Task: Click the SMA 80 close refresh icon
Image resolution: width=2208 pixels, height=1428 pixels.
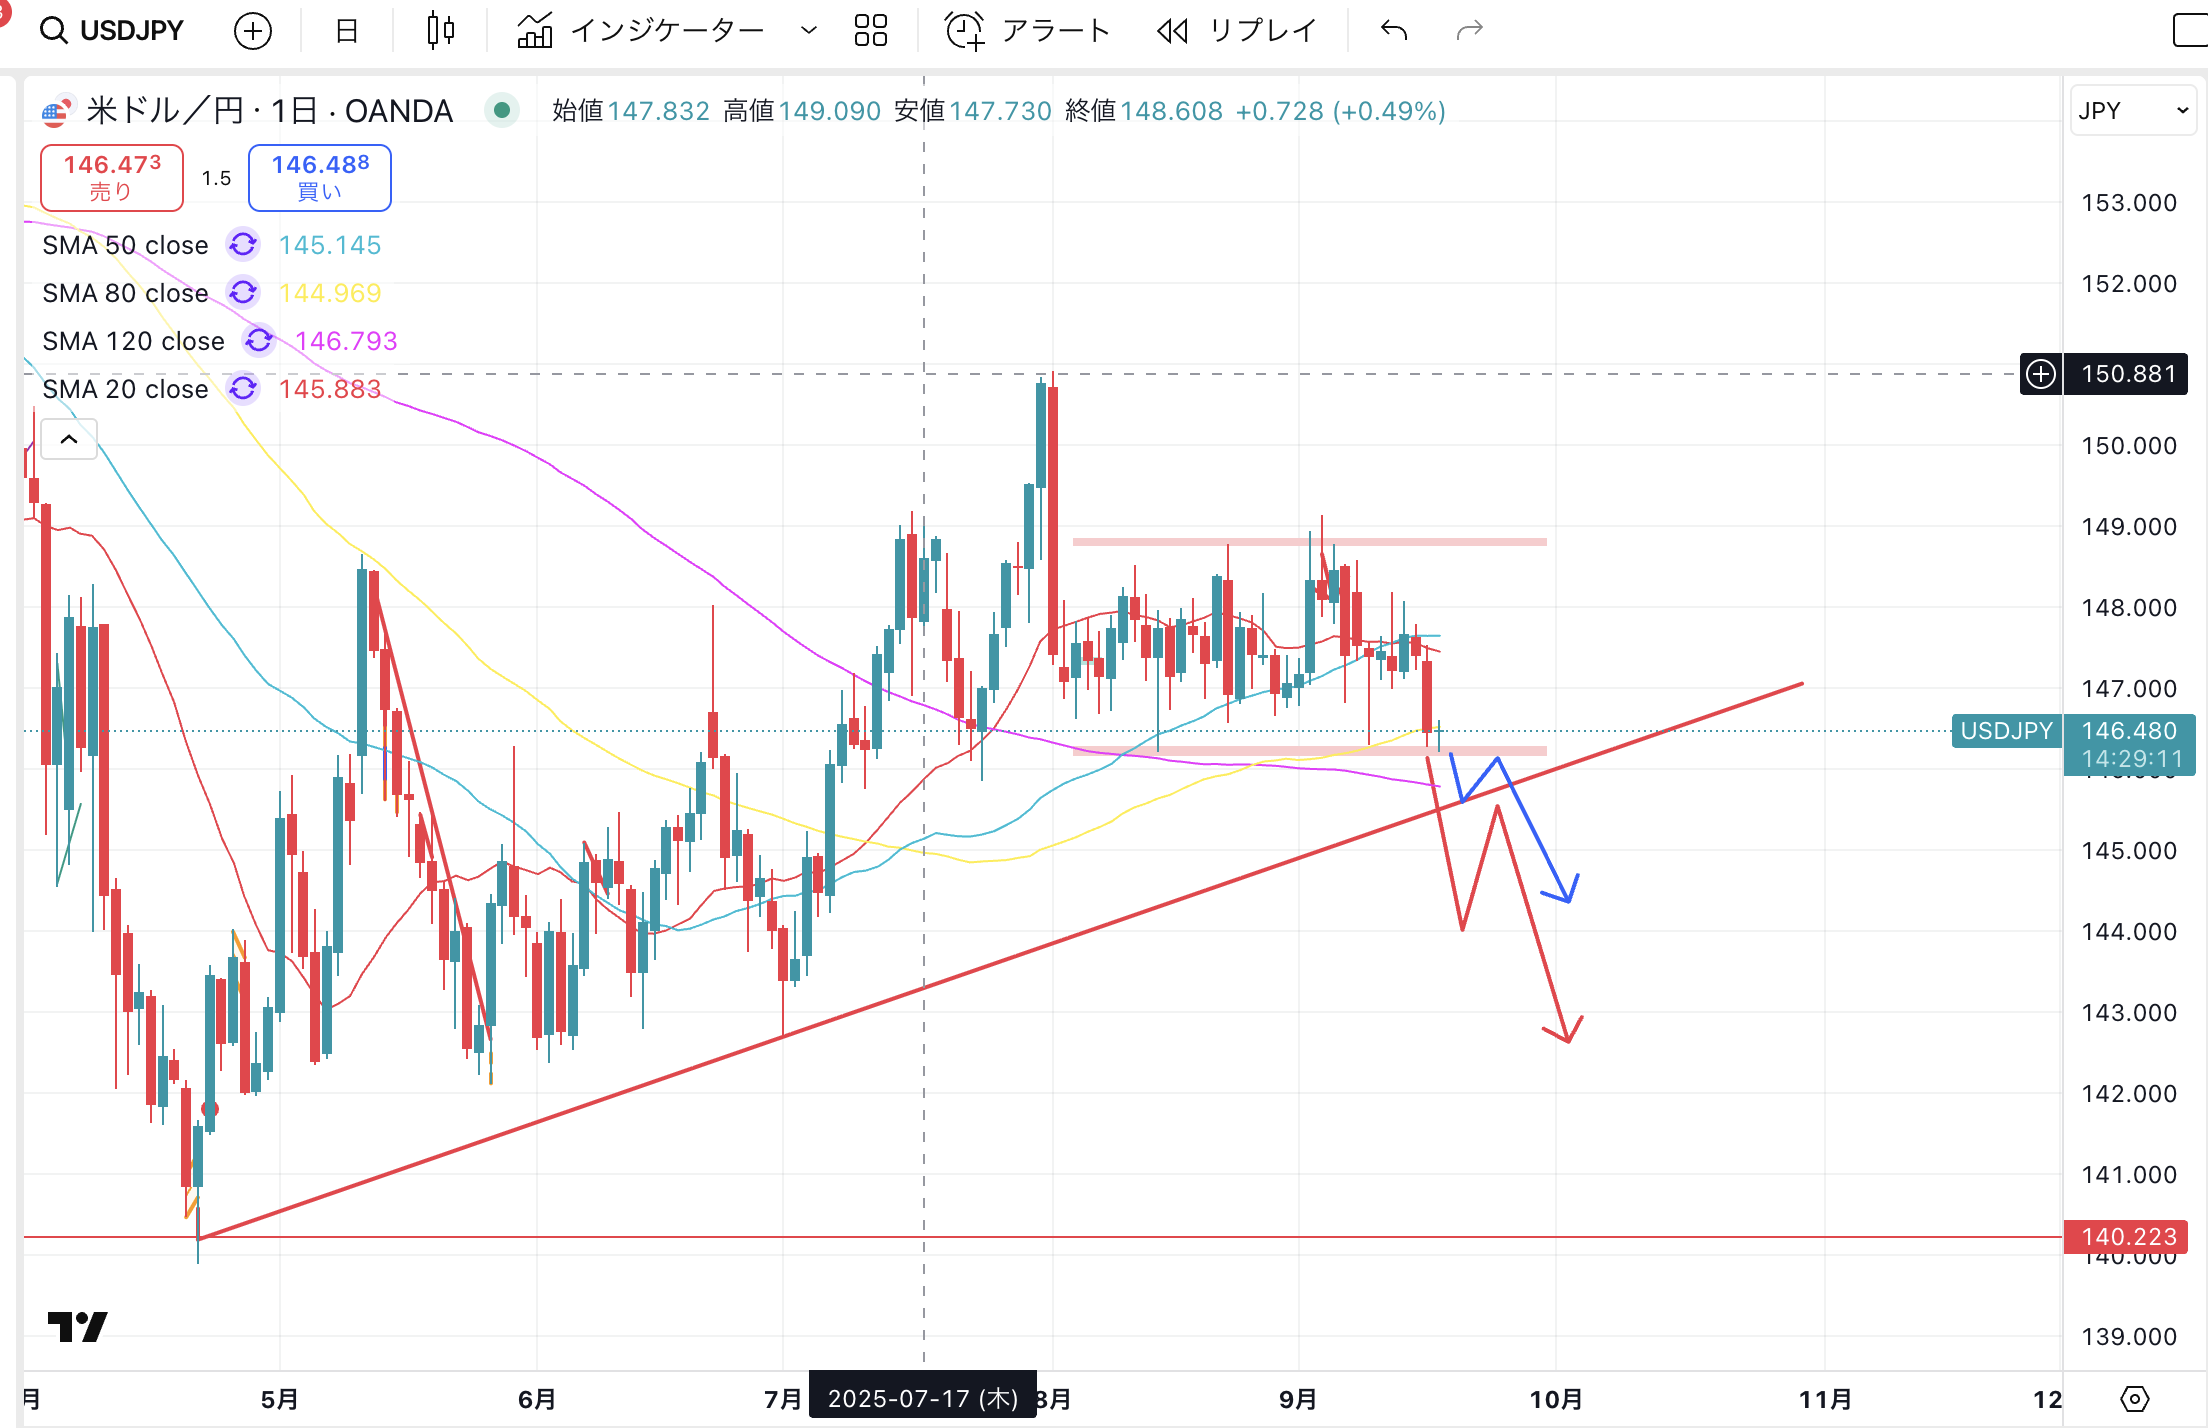Action: (243, 292)
